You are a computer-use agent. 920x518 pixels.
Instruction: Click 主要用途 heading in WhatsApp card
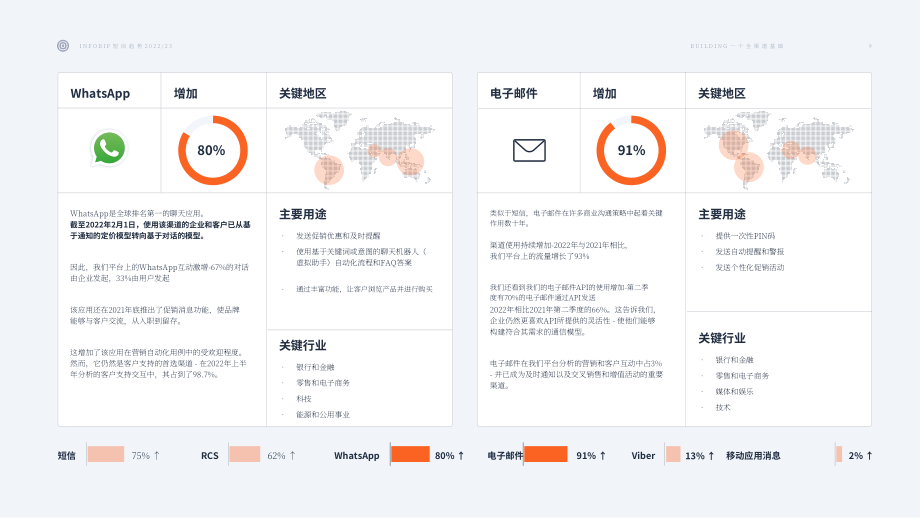pos(303,214)
